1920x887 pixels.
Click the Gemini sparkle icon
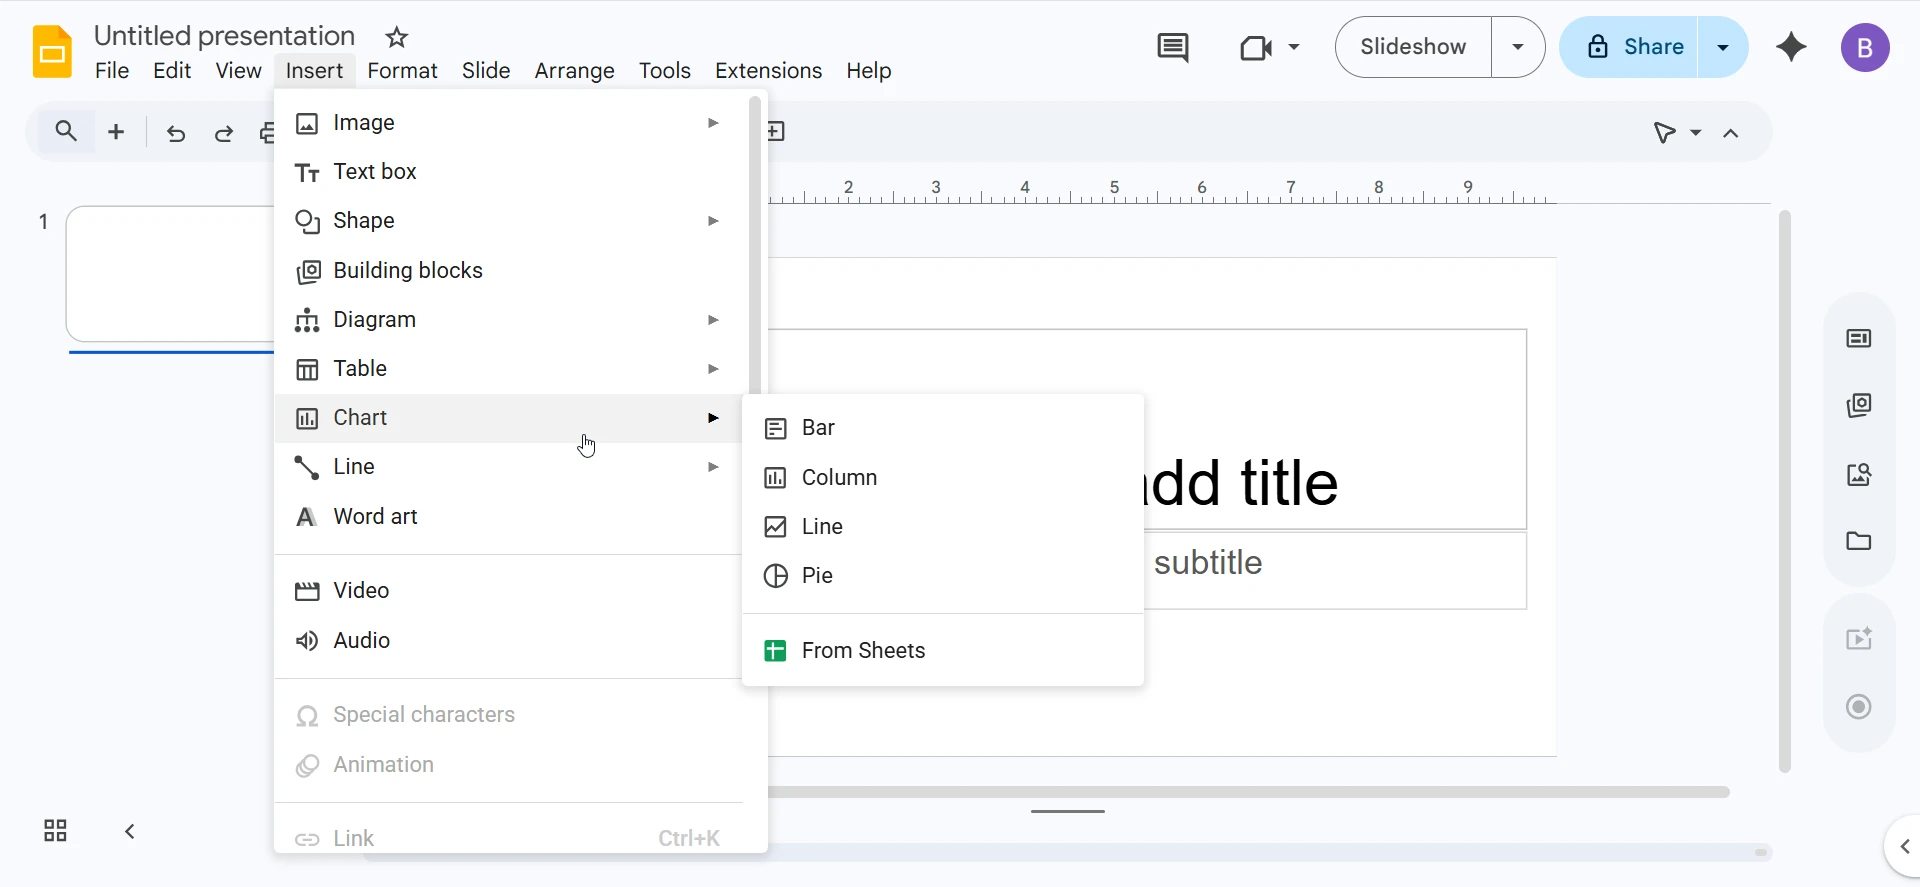point(1791,47)
